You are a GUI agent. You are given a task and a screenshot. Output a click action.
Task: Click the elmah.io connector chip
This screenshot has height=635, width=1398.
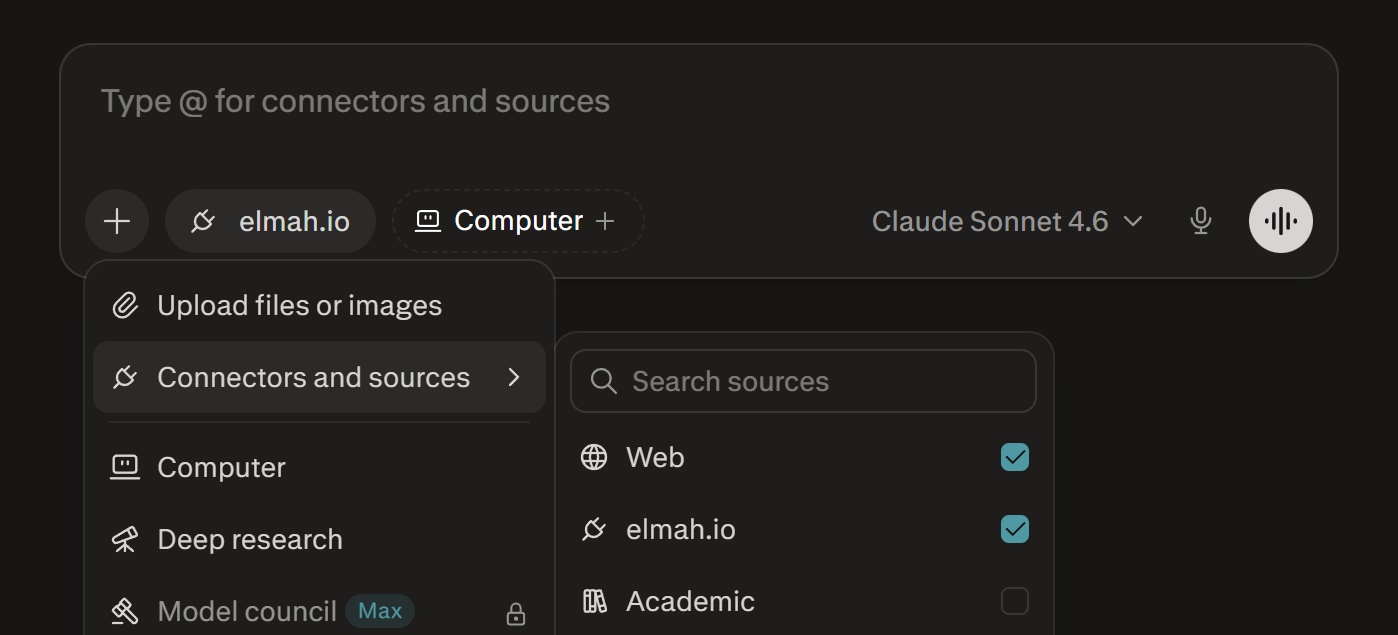pyautogui.click(x=270, y=221)
